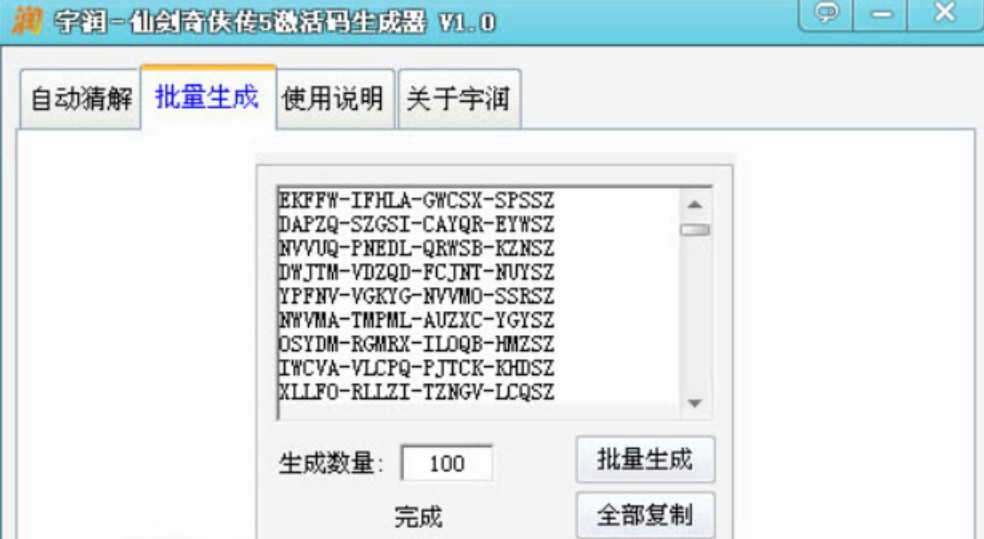Click the scrollbar thumb in the code list

click(695, 230)
